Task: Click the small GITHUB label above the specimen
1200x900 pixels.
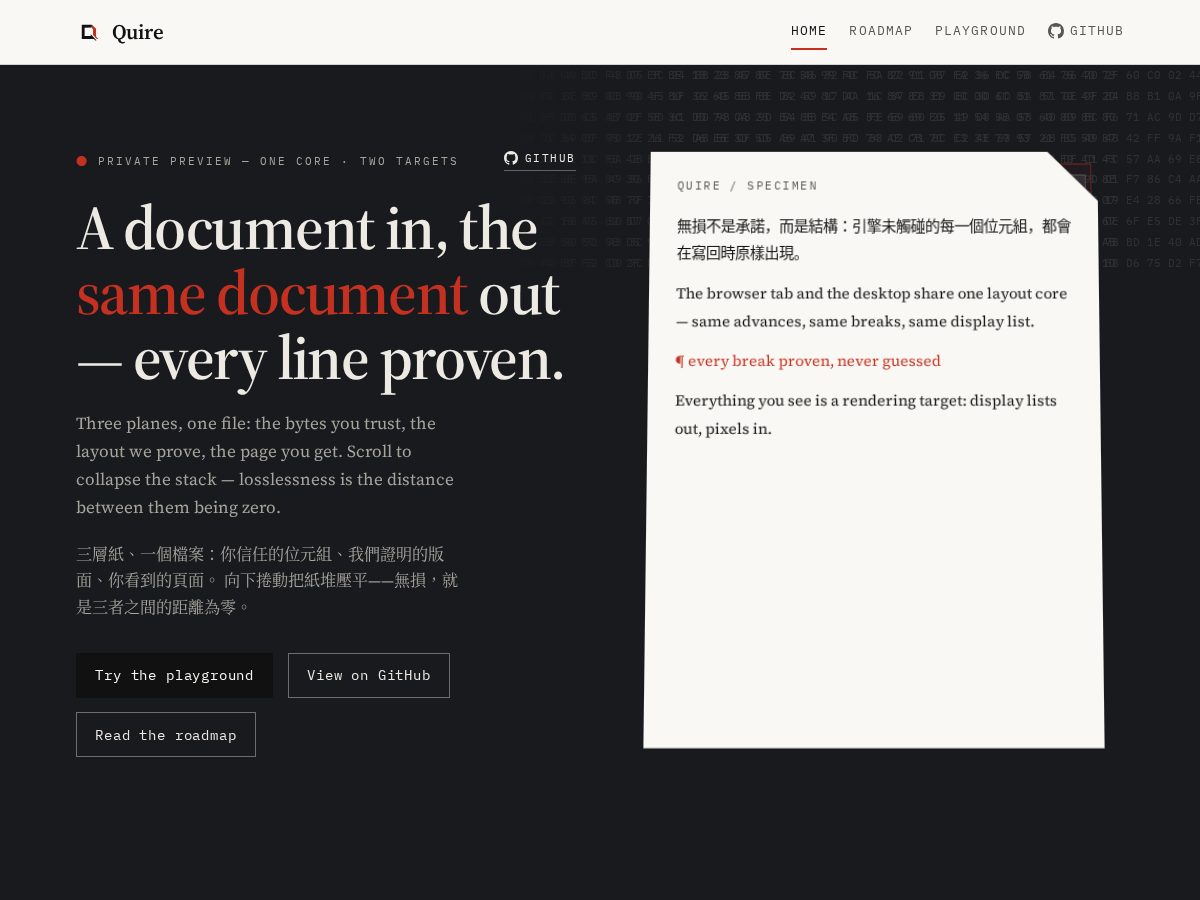Action: (x=550, y=158)
